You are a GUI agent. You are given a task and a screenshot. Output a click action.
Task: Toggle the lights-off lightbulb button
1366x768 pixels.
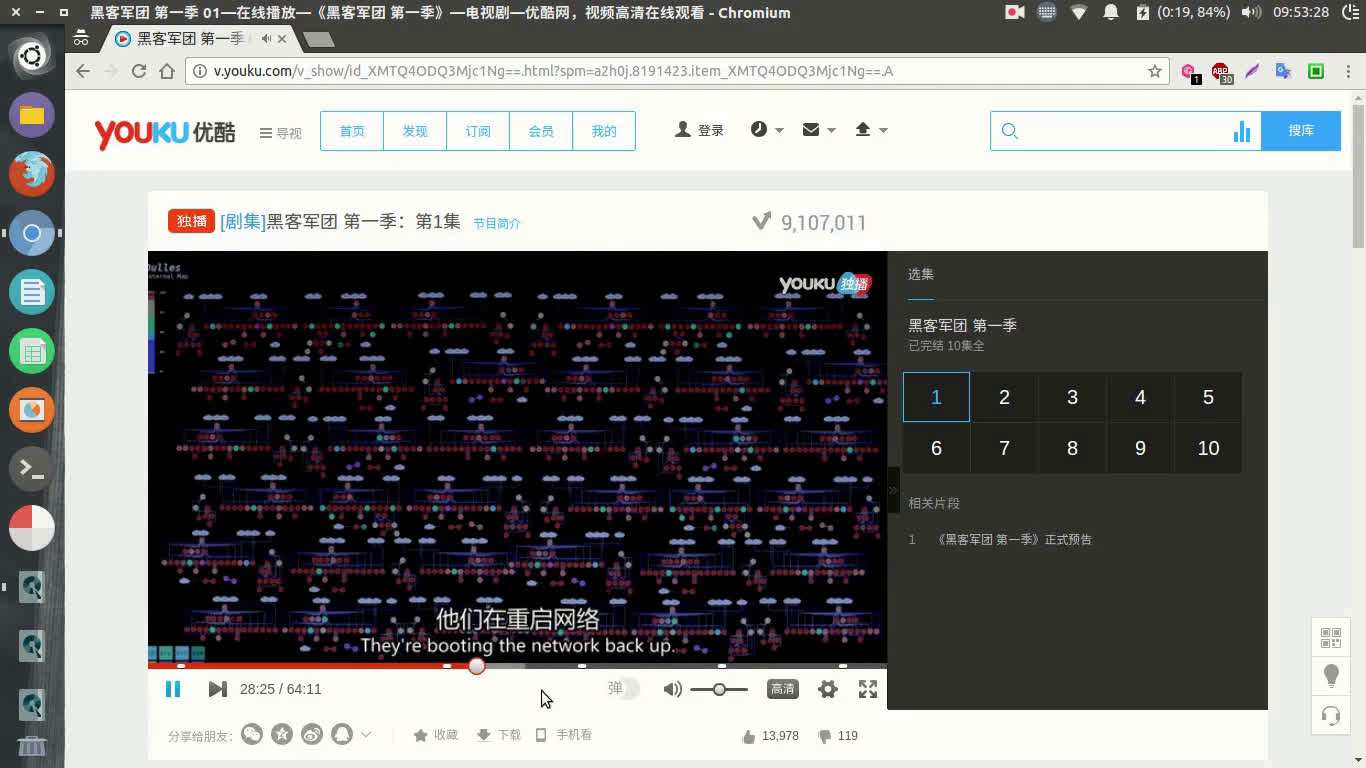pos(1331,676)
